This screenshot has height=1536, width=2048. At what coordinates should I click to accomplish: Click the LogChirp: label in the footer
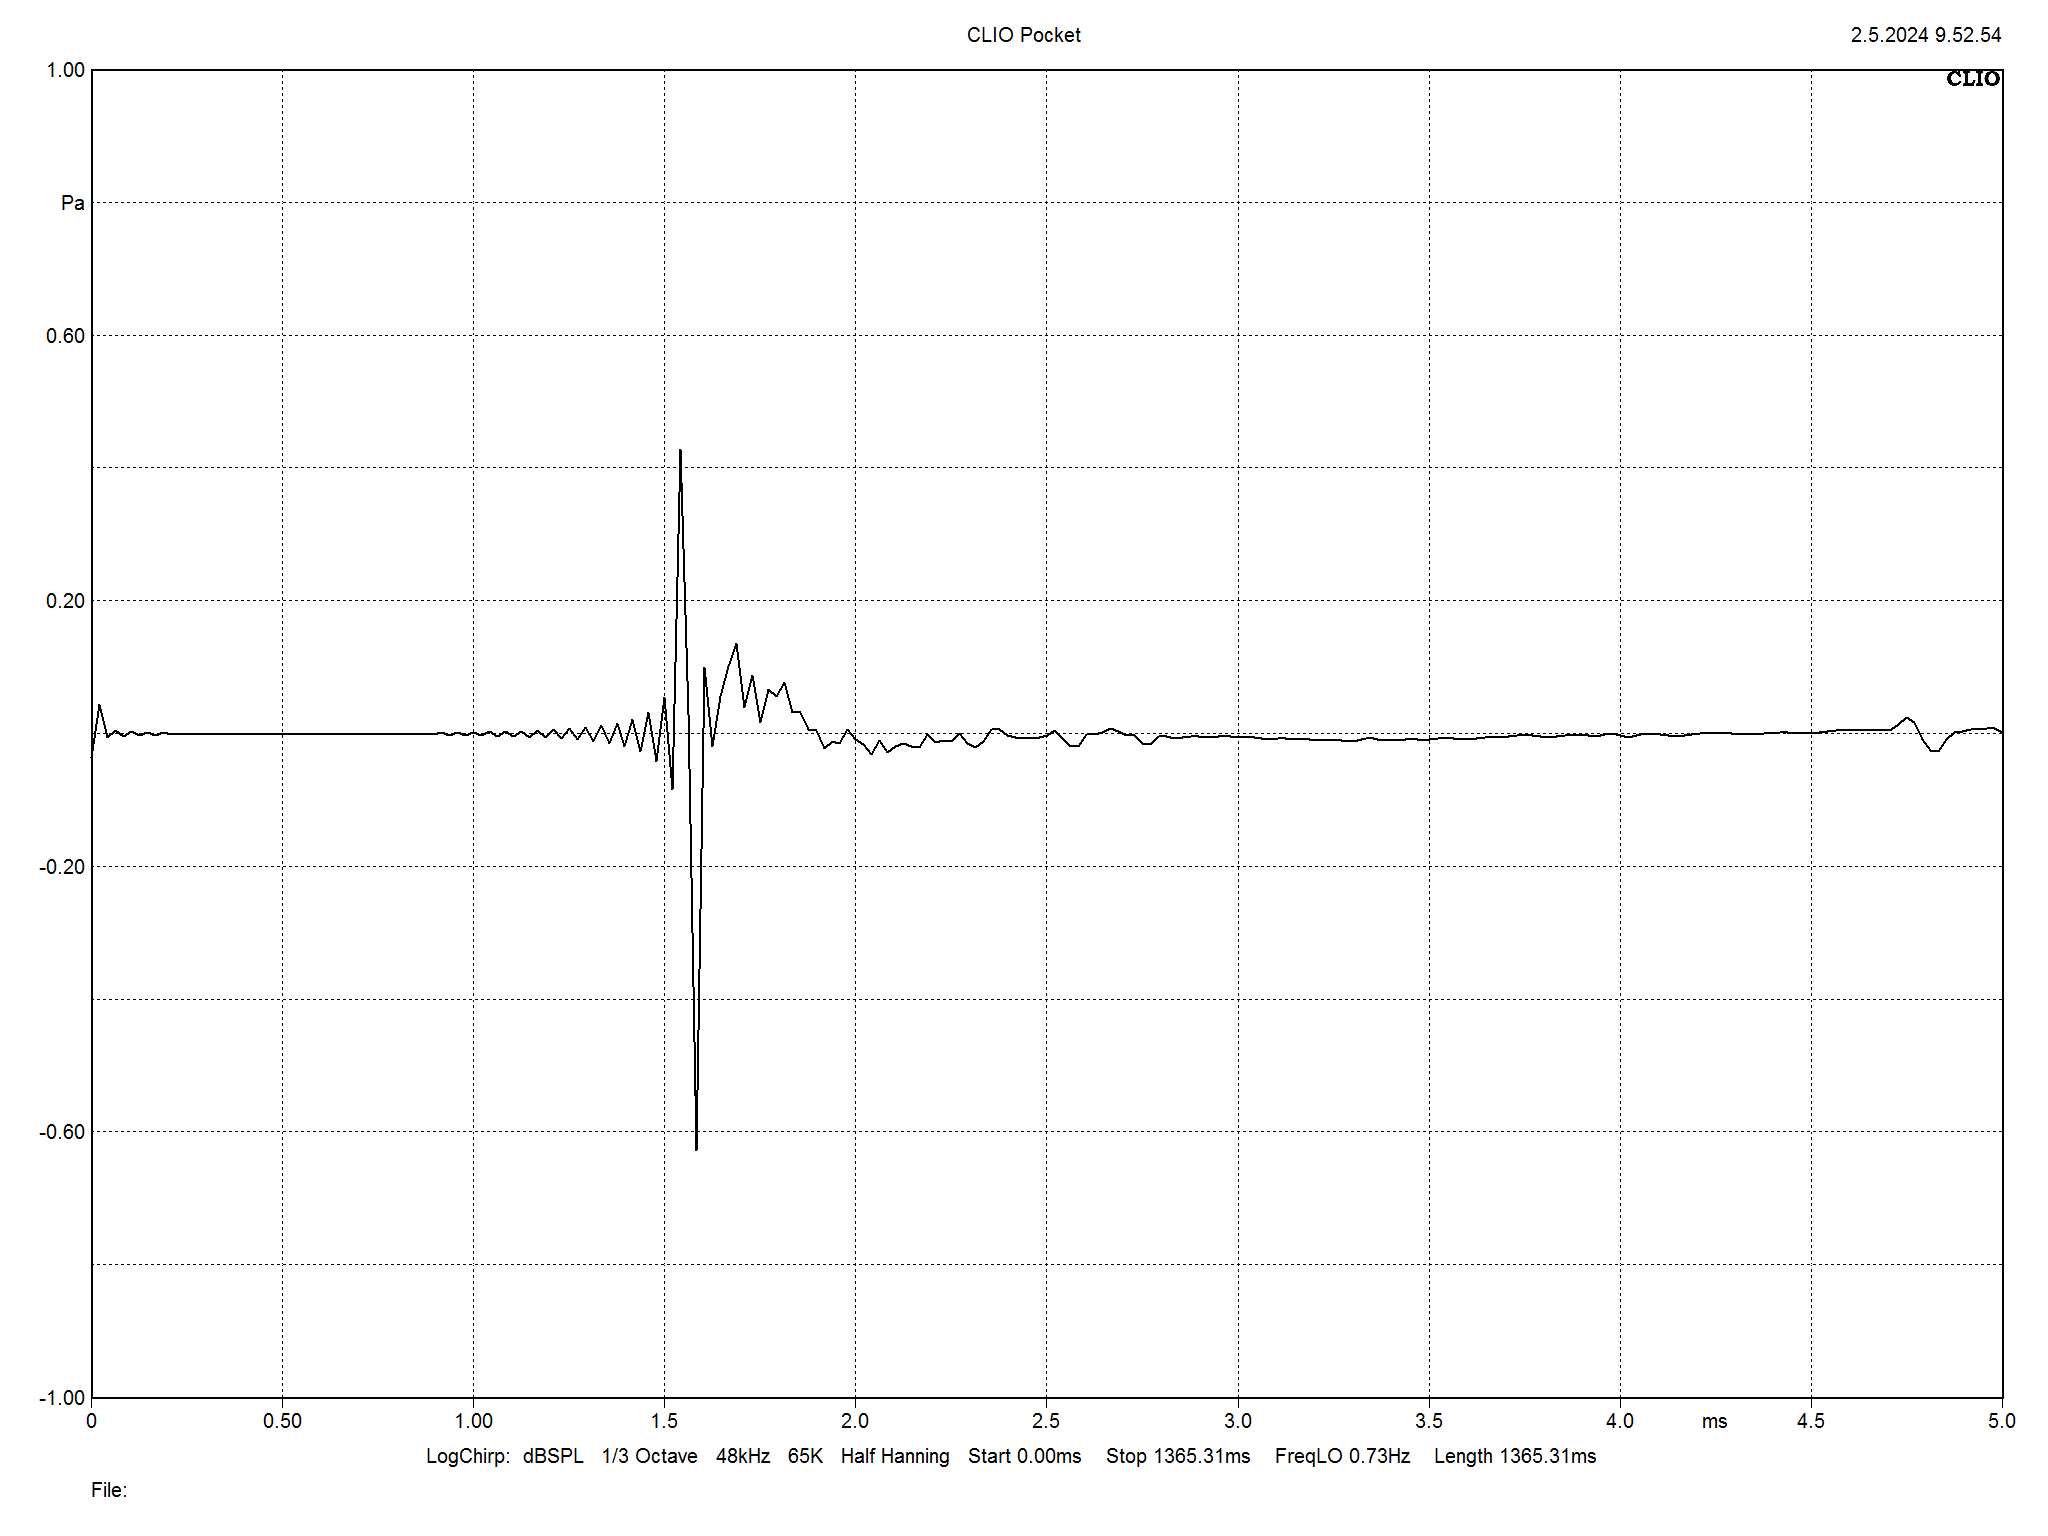coord(468,1456)
